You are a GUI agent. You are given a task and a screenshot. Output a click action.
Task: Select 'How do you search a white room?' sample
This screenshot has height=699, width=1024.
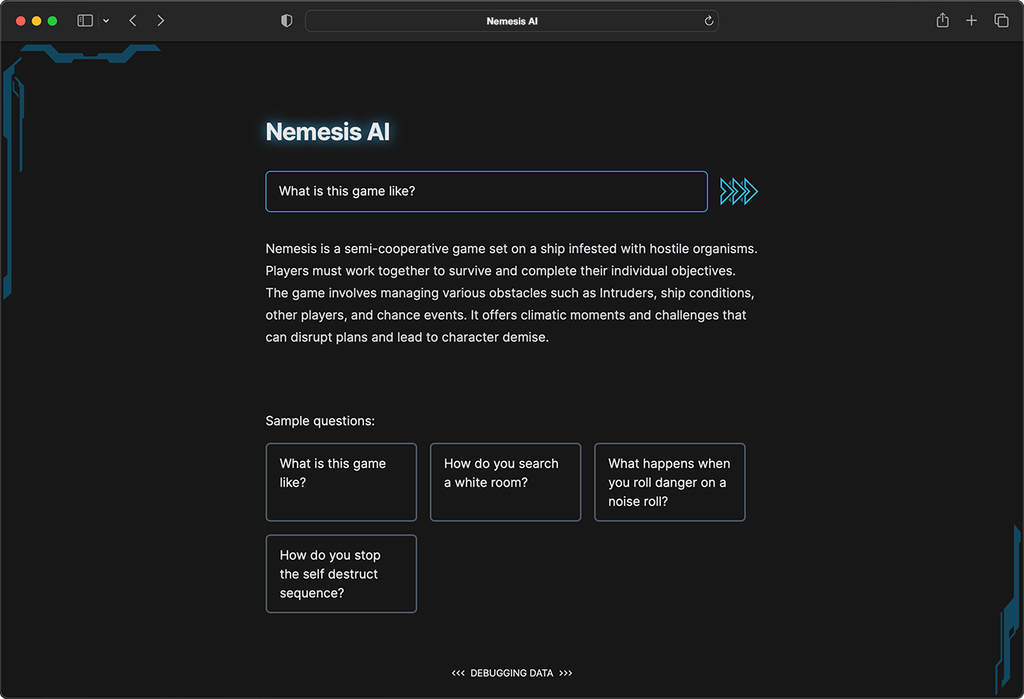coord(505,482)
